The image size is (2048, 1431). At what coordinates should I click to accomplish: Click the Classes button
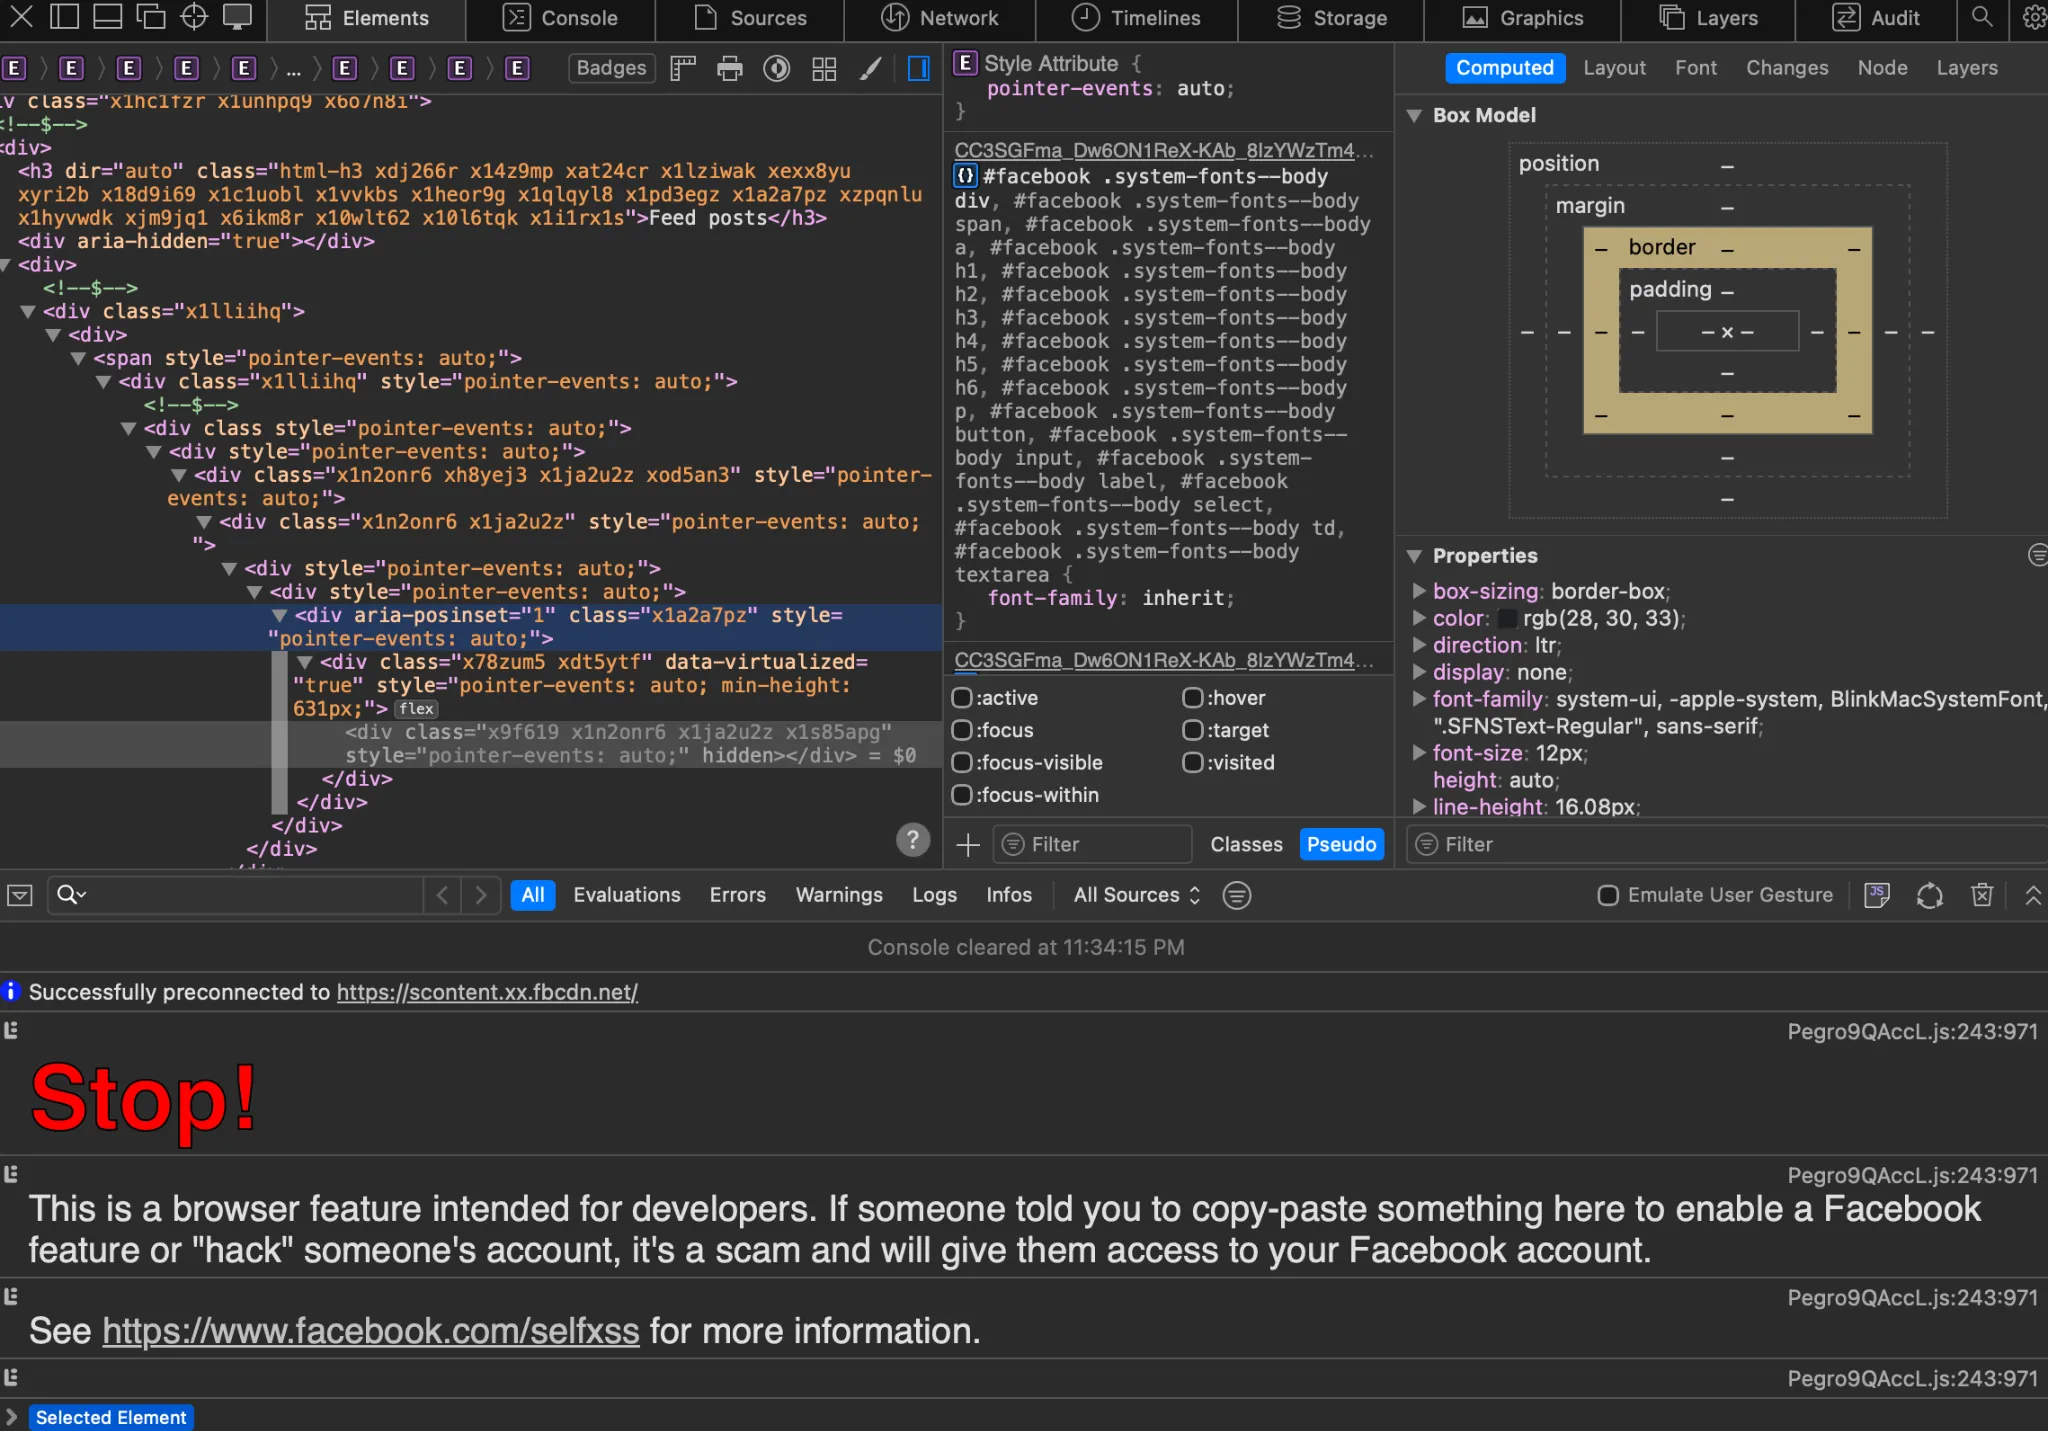1246,845
